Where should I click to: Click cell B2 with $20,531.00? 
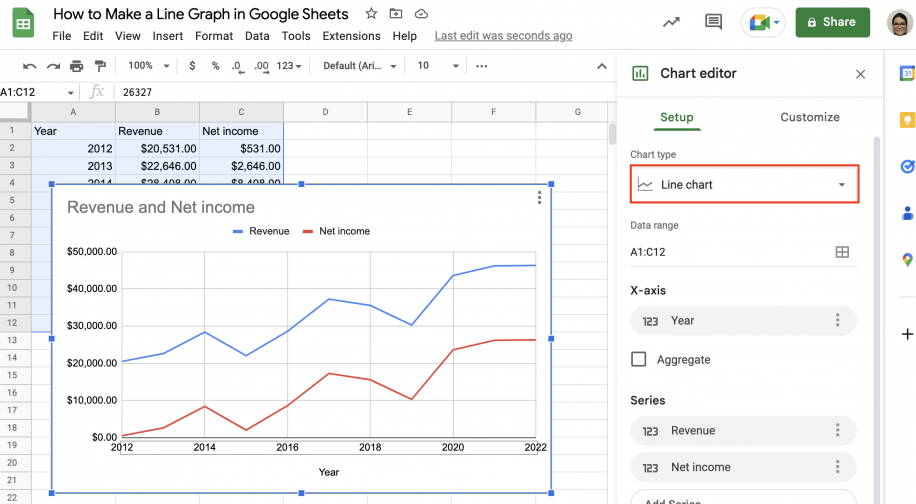157,148
